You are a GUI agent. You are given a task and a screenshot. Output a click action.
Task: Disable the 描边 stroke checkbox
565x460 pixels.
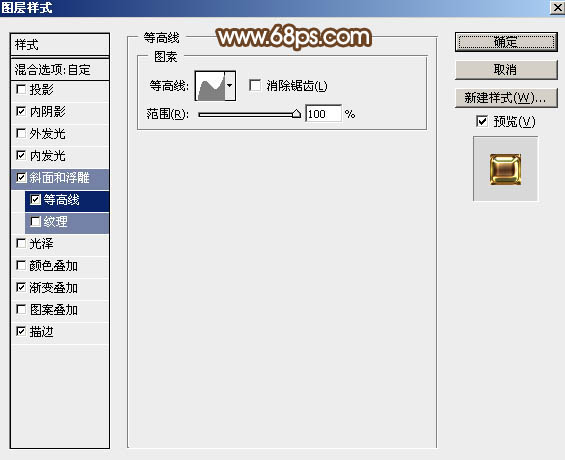click(21, 331)
